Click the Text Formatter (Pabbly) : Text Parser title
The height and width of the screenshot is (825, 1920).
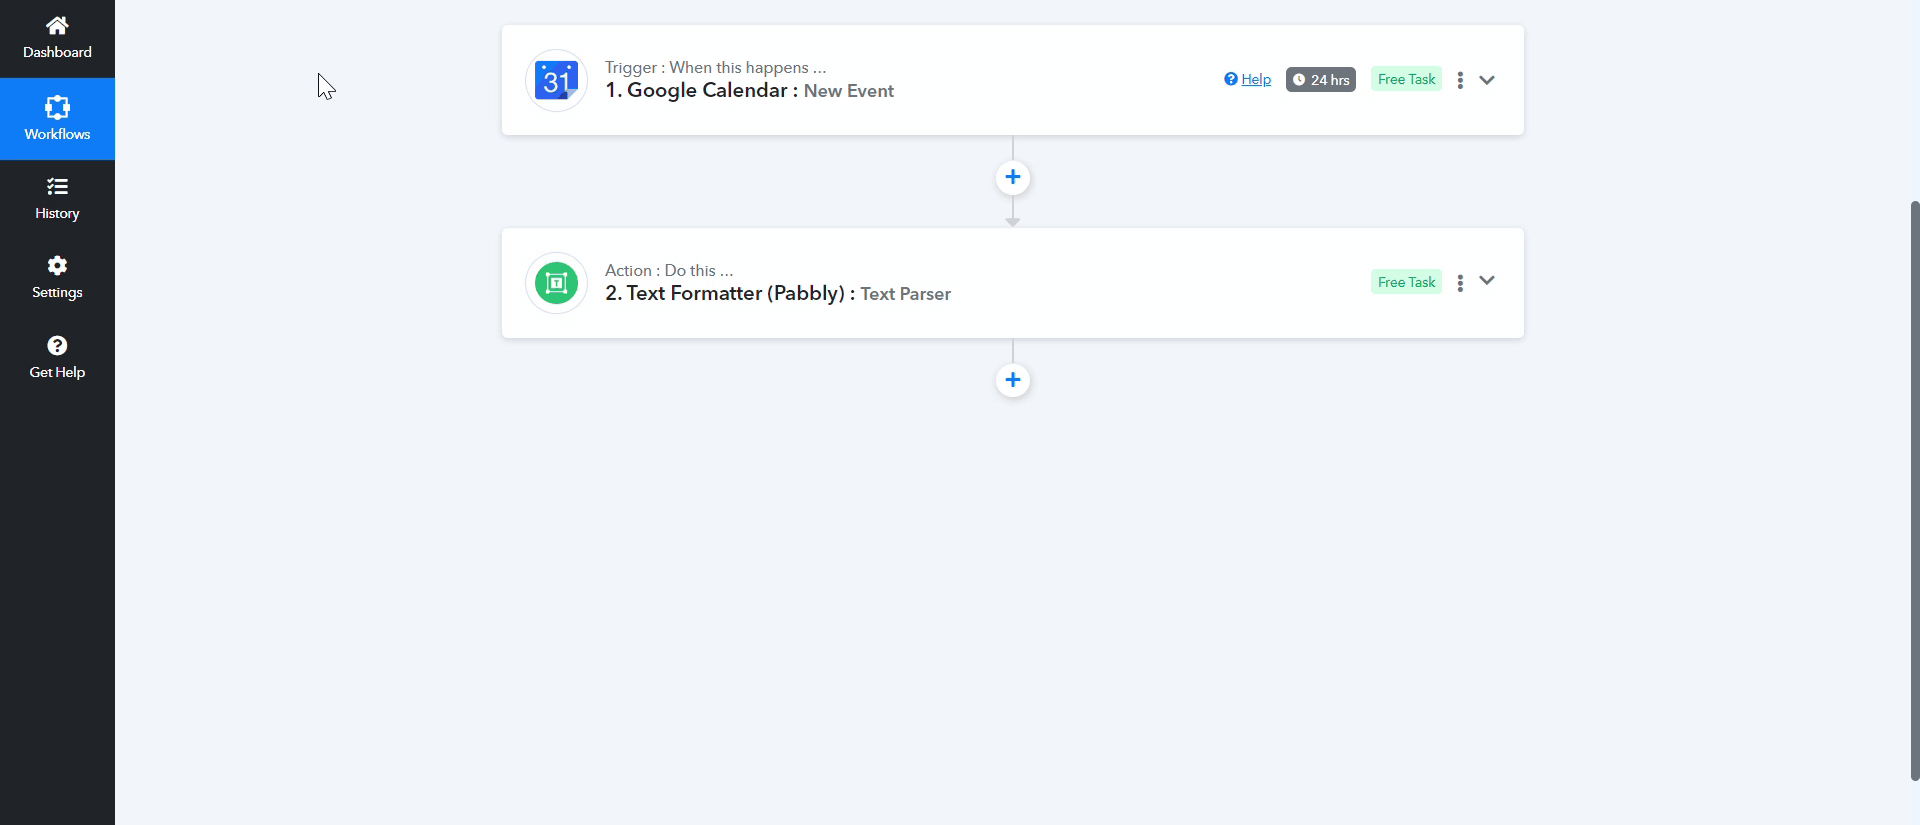(778, 294)
